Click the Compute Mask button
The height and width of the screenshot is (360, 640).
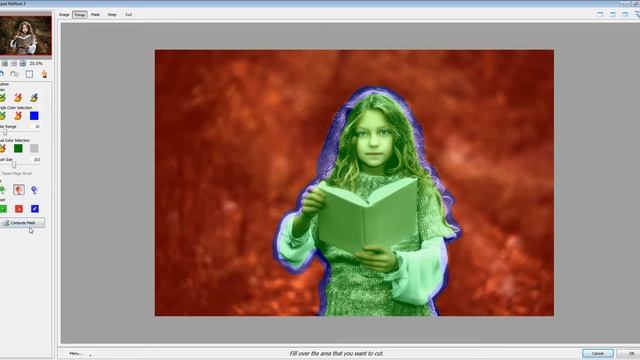[22, 223]
